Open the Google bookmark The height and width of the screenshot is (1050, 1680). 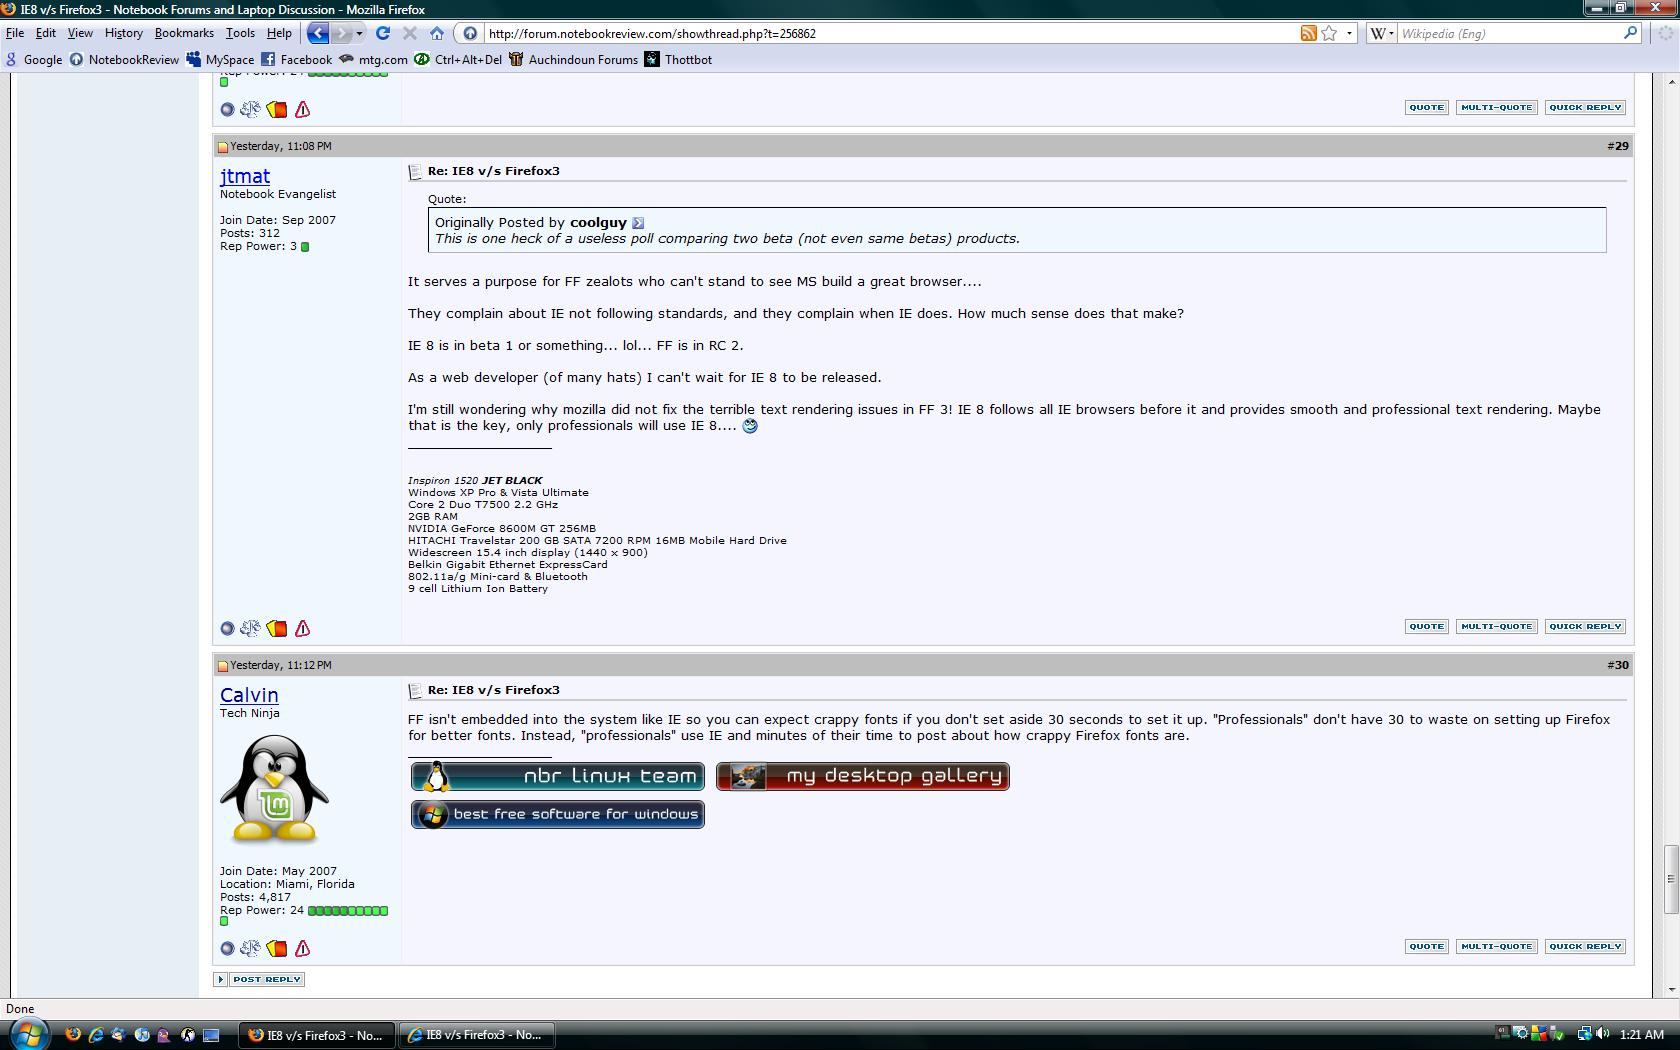point(33,59)
